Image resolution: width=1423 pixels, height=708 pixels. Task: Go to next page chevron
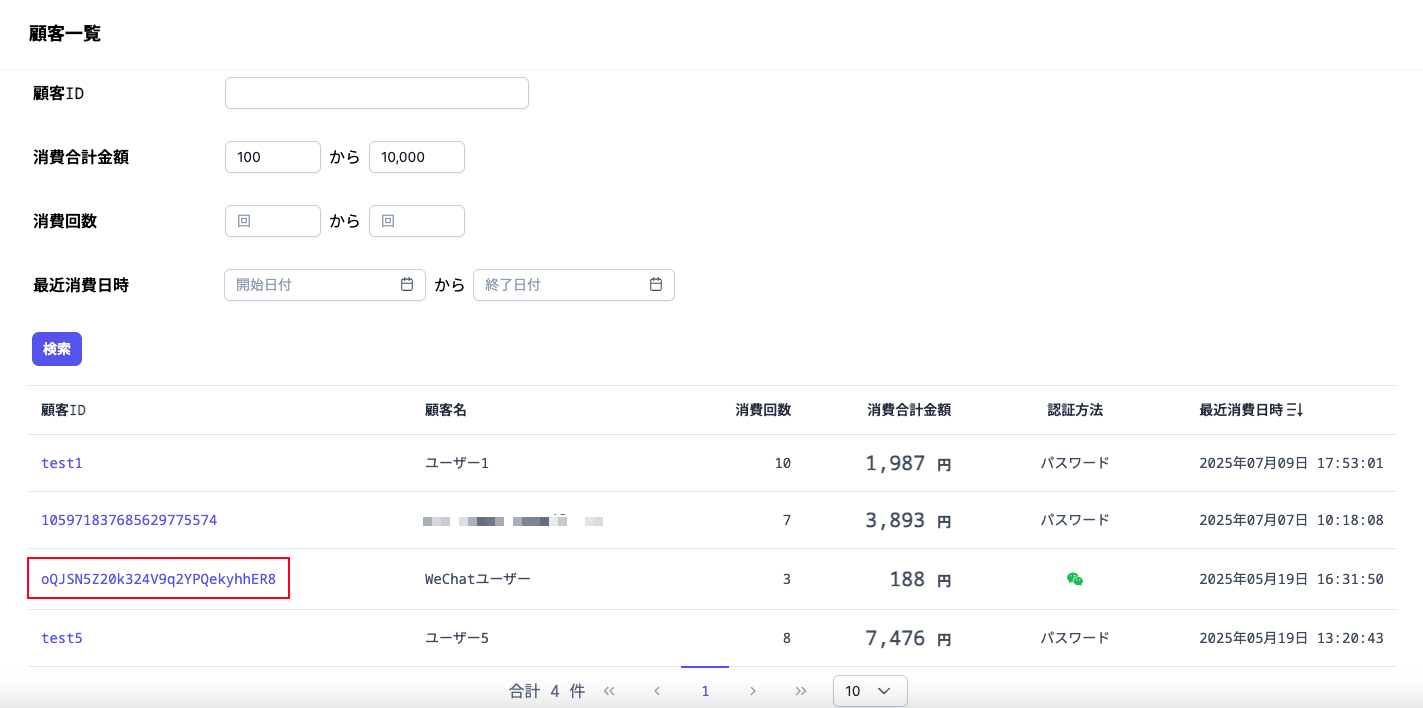click(x=753, y=691)
